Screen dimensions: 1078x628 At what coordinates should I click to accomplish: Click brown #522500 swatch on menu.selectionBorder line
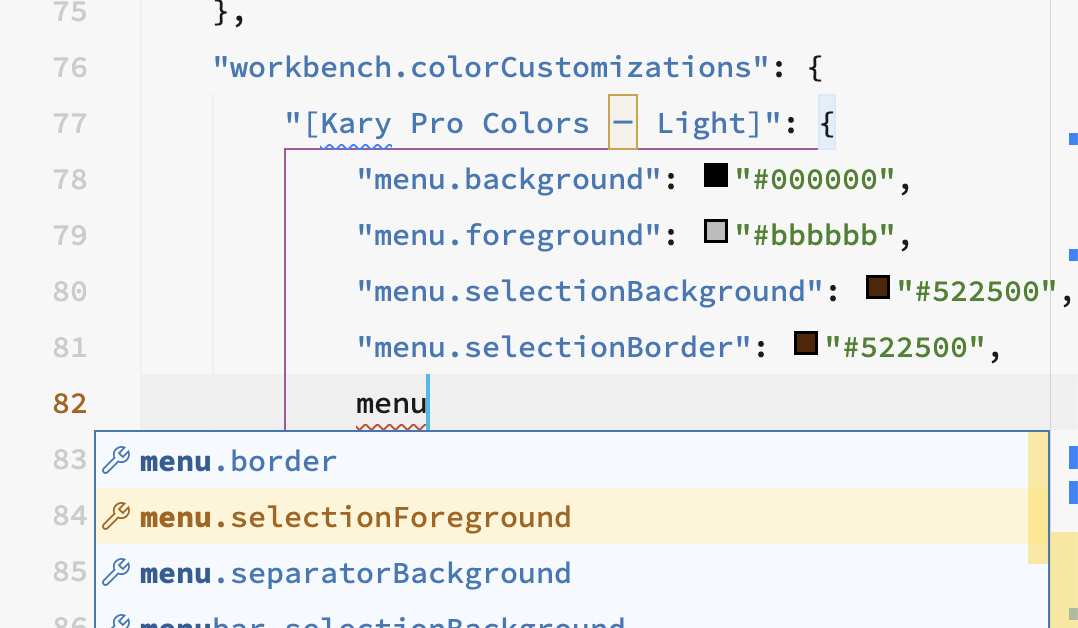click(x=807, y=344)
